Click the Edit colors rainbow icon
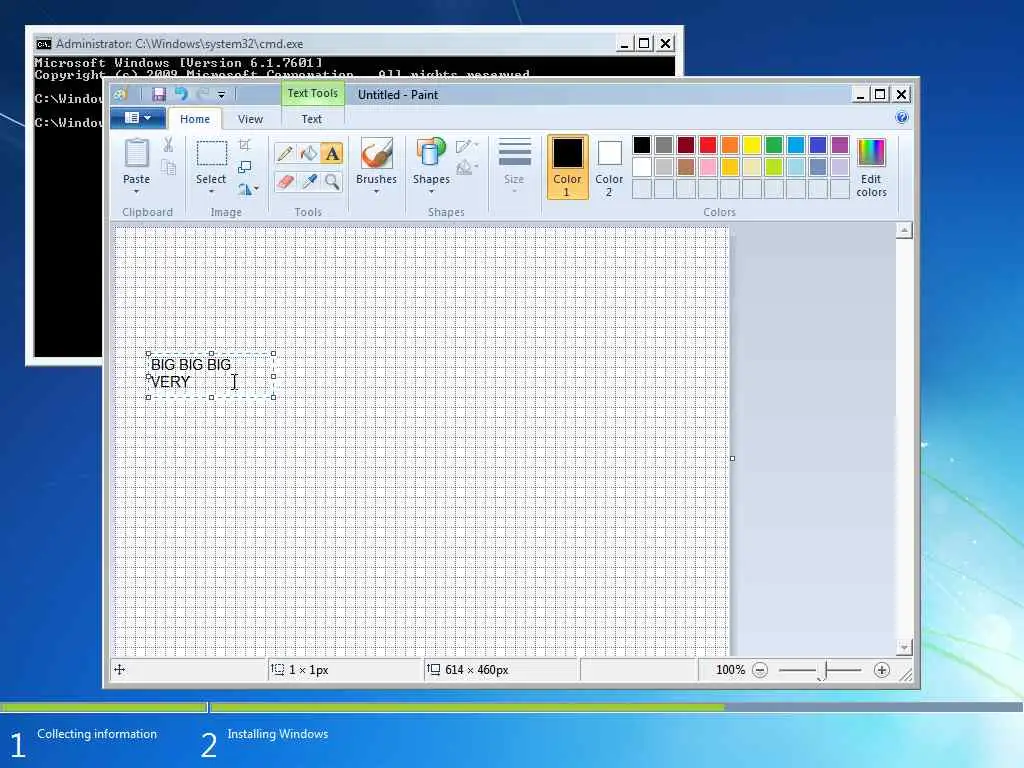Viewport: 1024px width, 768px height. pos(871,153)
